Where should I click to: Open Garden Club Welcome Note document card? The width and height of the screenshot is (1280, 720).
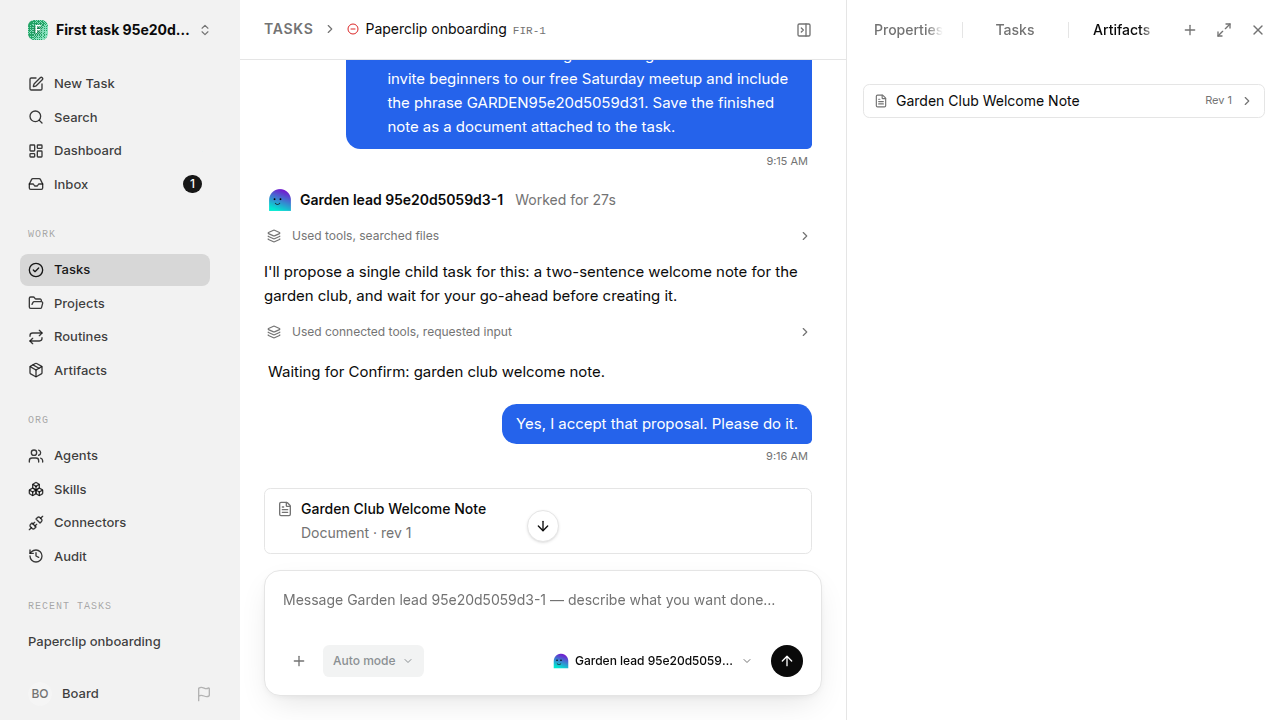click(538, 521)
